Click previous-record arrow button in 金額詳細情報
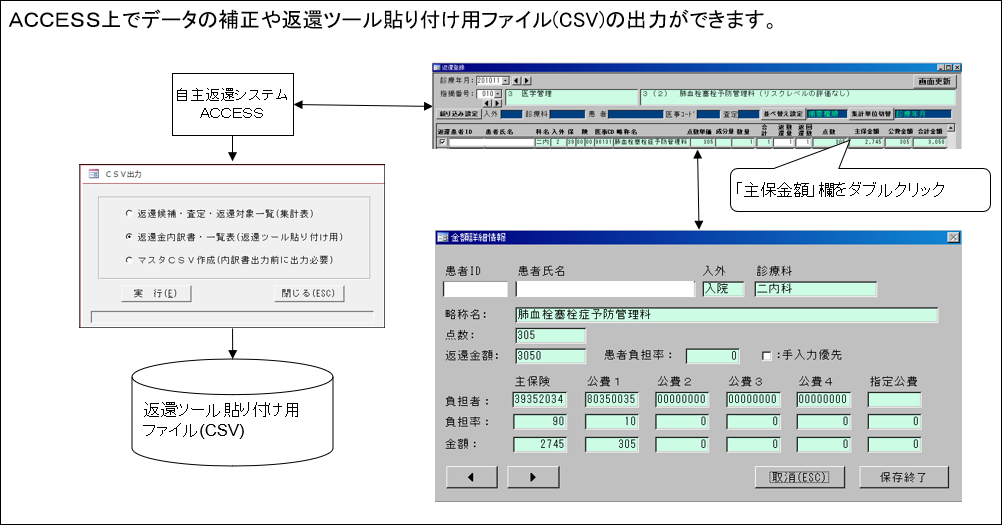1002x525 pixels. point(472,476)
